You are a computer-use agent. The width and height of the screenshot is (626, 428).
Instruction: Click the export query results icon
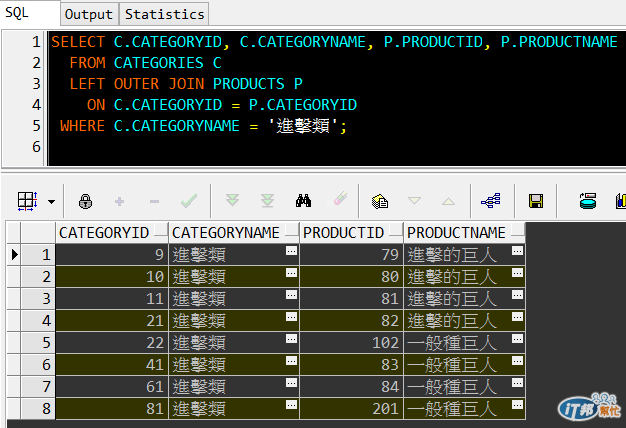(x=380, y=201)
